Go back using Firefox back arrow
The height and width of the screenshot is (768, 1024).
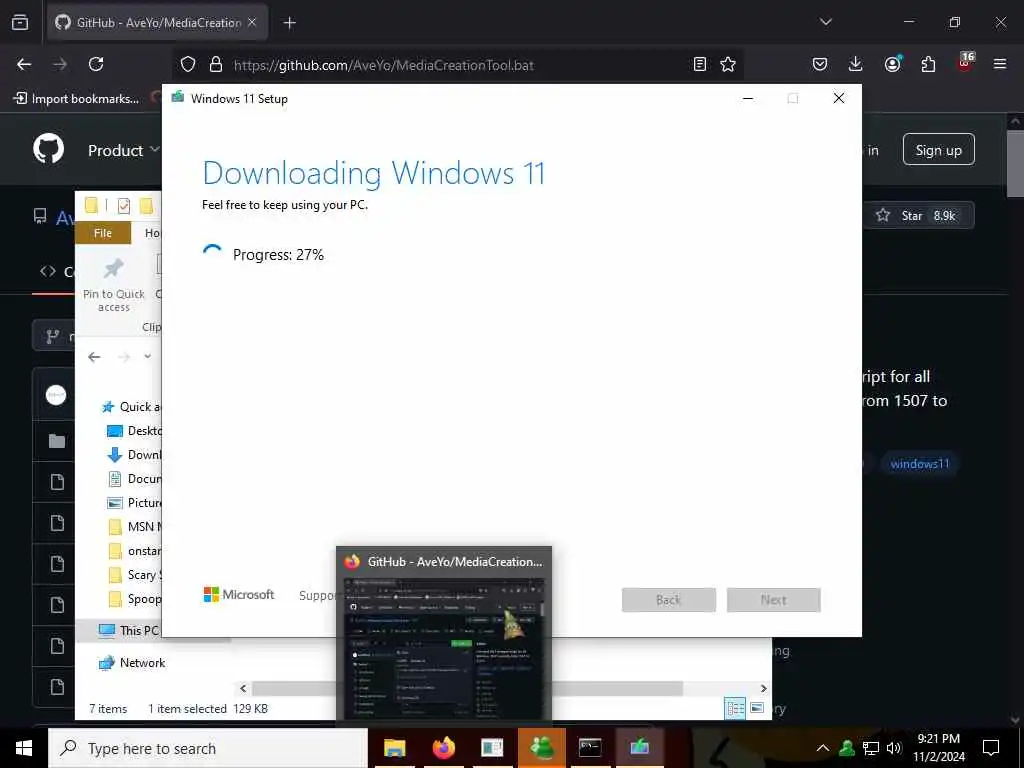click(24, 64)
